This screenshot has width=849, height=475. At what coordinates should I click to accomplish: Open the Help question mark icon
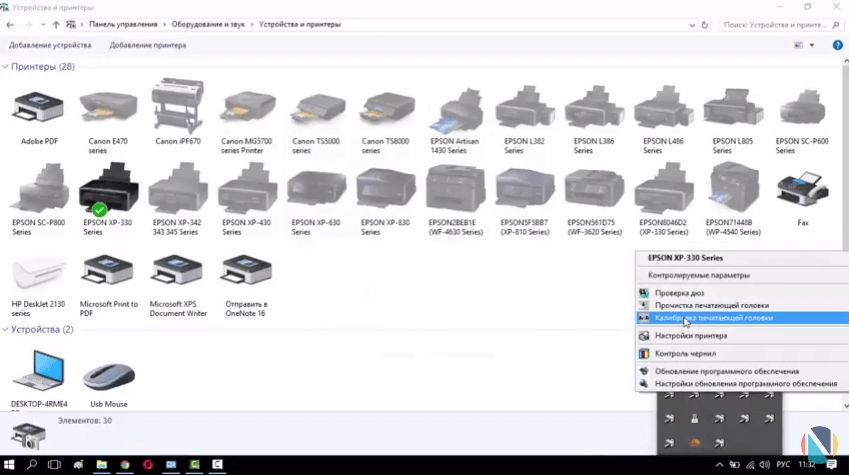tap(837, 45)
